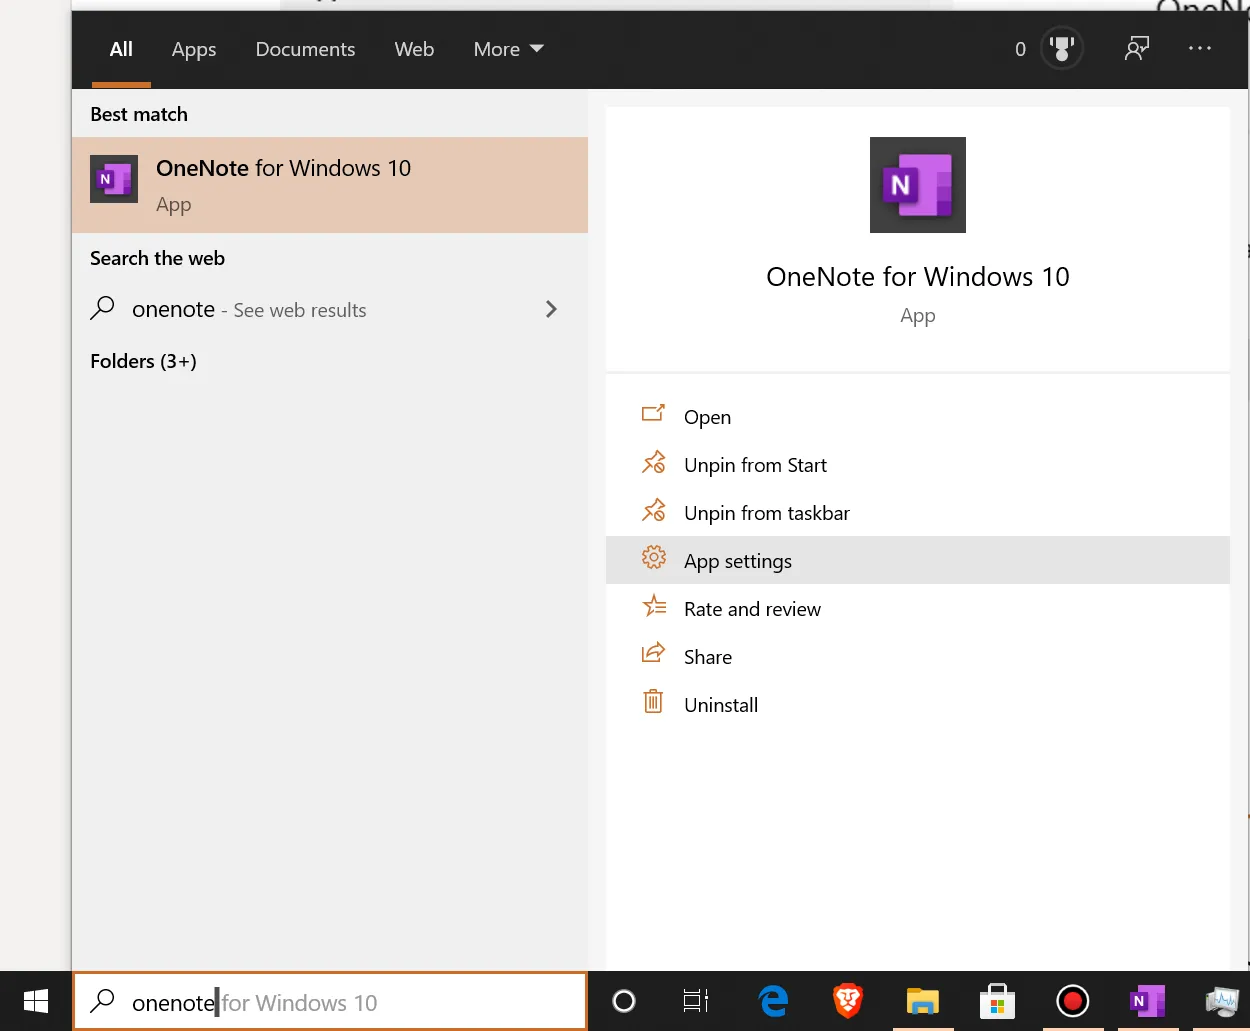Click the App settings gear icon
Image resolution: width=1250 pixels, height=1031 pixels.
click(654, 557)
